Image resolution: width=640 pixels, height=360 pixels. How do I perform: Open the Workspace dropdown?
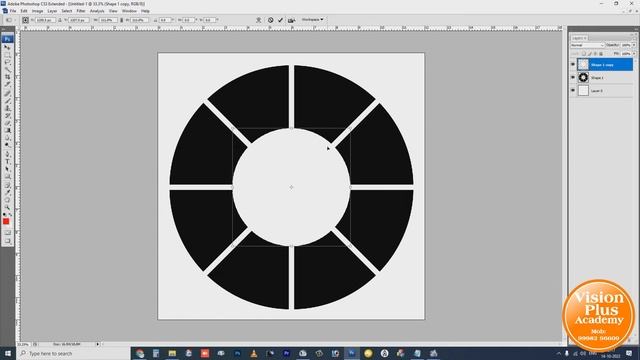coord(312,19)
